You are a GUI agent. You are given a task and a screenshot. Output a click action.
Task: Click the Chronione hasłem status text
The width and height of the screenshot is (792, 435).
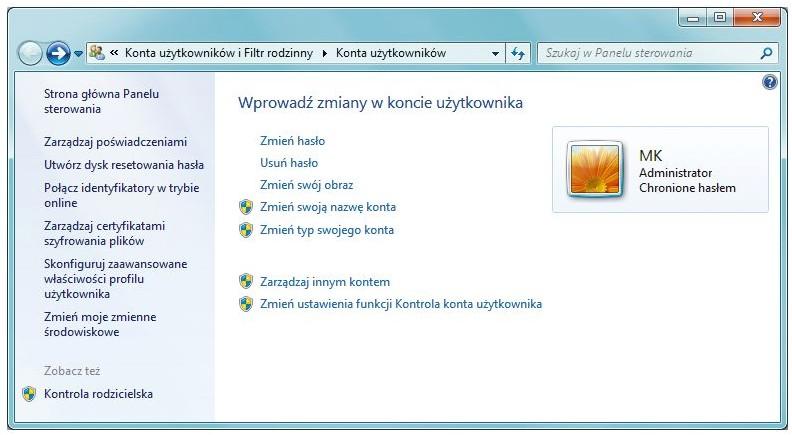(x=687, y=188)
